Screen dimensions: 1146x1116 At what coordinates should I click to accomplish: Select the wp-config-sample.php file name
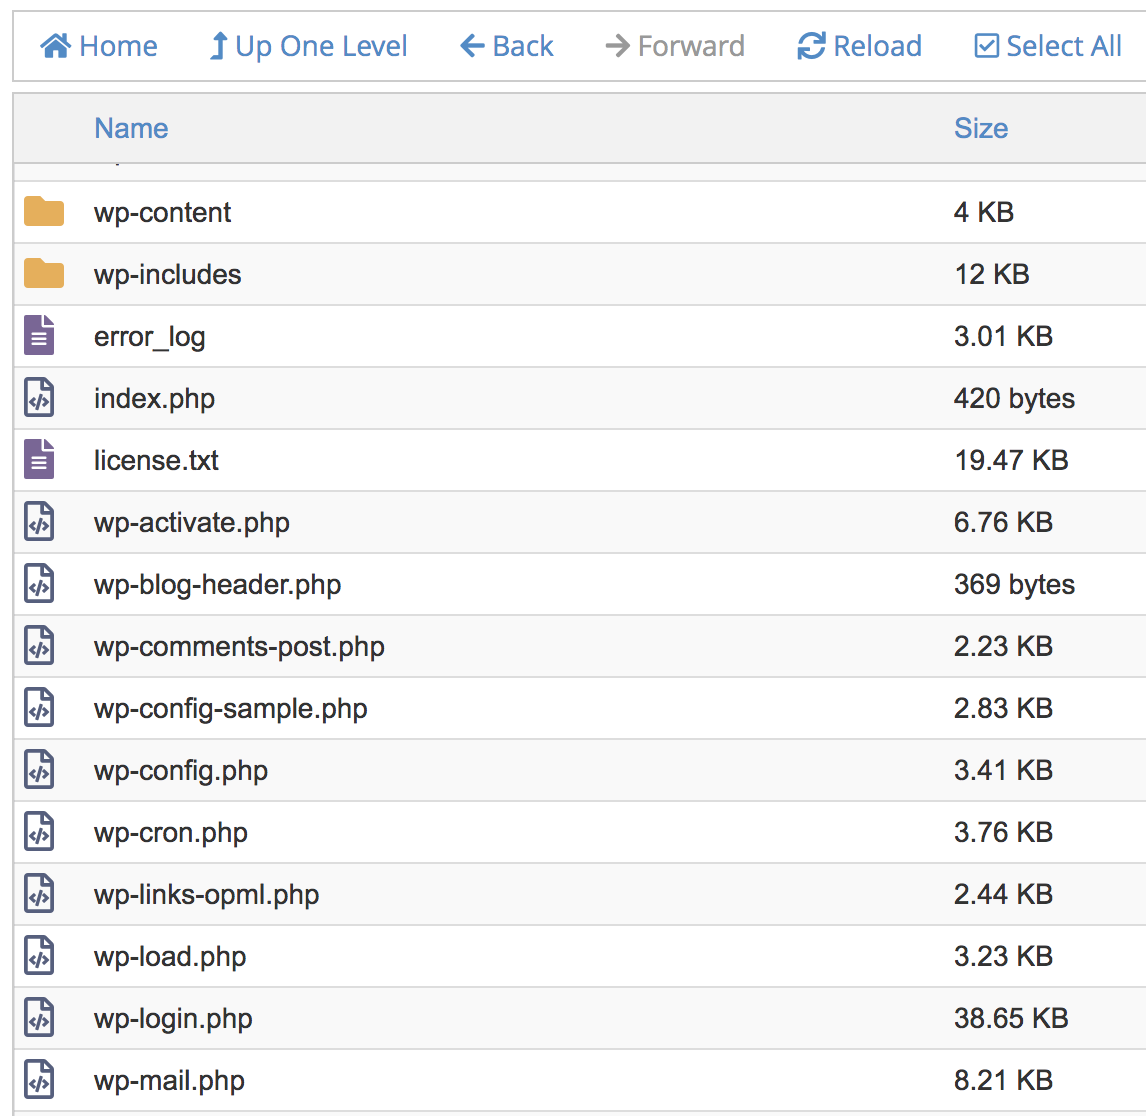231,710
